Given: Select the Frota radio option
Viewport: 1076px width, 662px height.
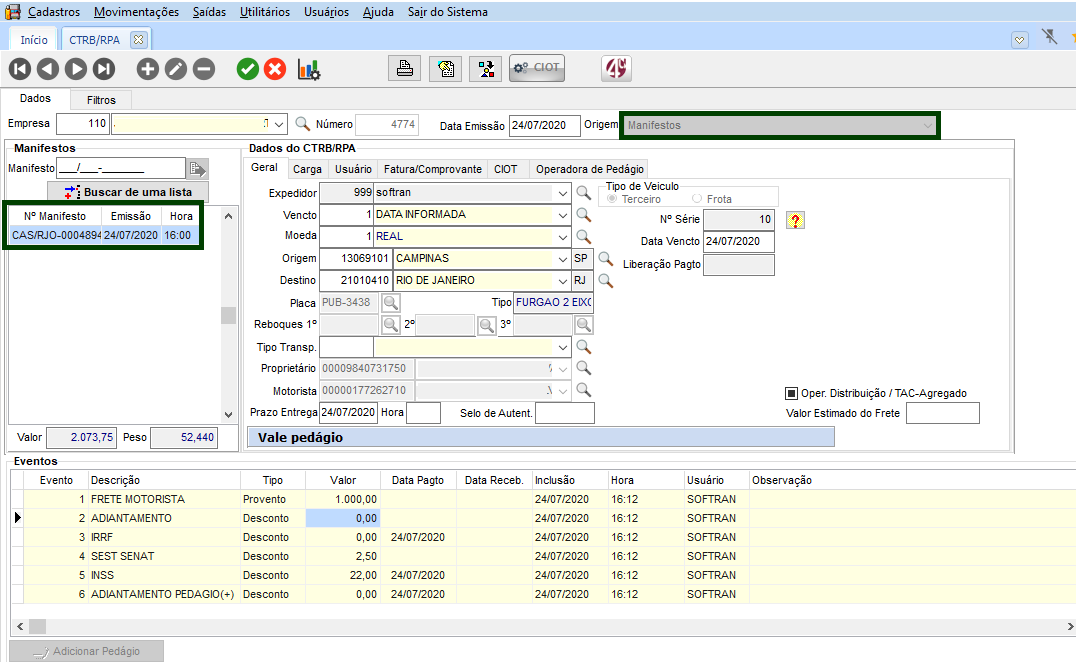Looking at the screenshot, I should pyautogui.click(x=696, y=199).
